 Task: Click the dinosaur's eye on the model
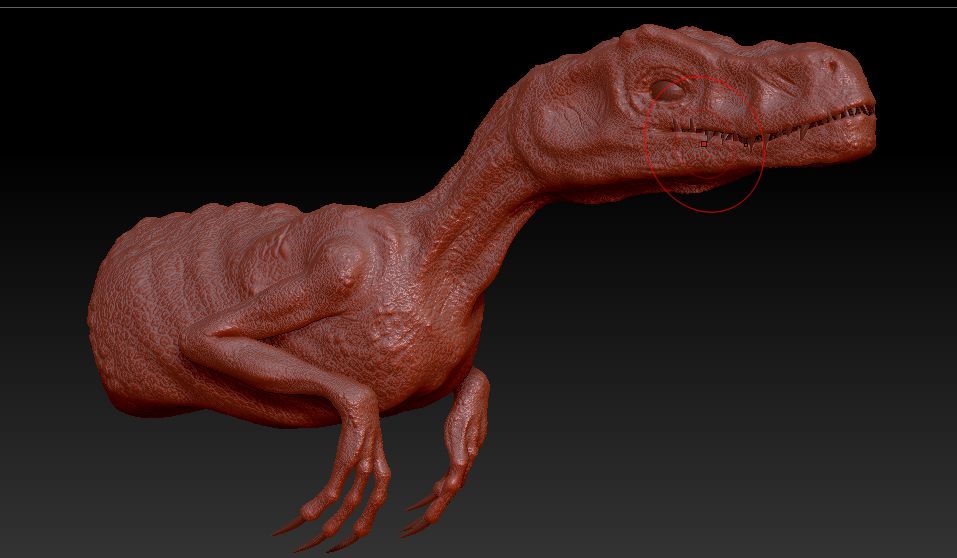(x=669, y=90)
